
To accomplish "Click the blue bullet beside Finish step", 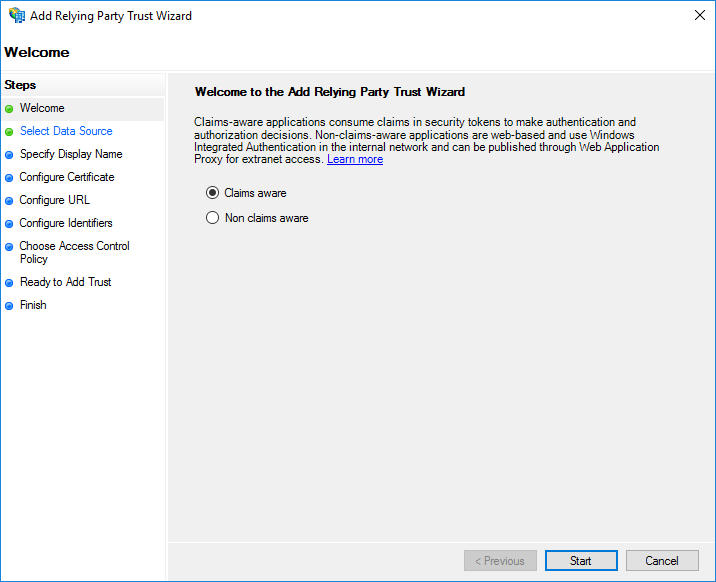I will (10, 306).
